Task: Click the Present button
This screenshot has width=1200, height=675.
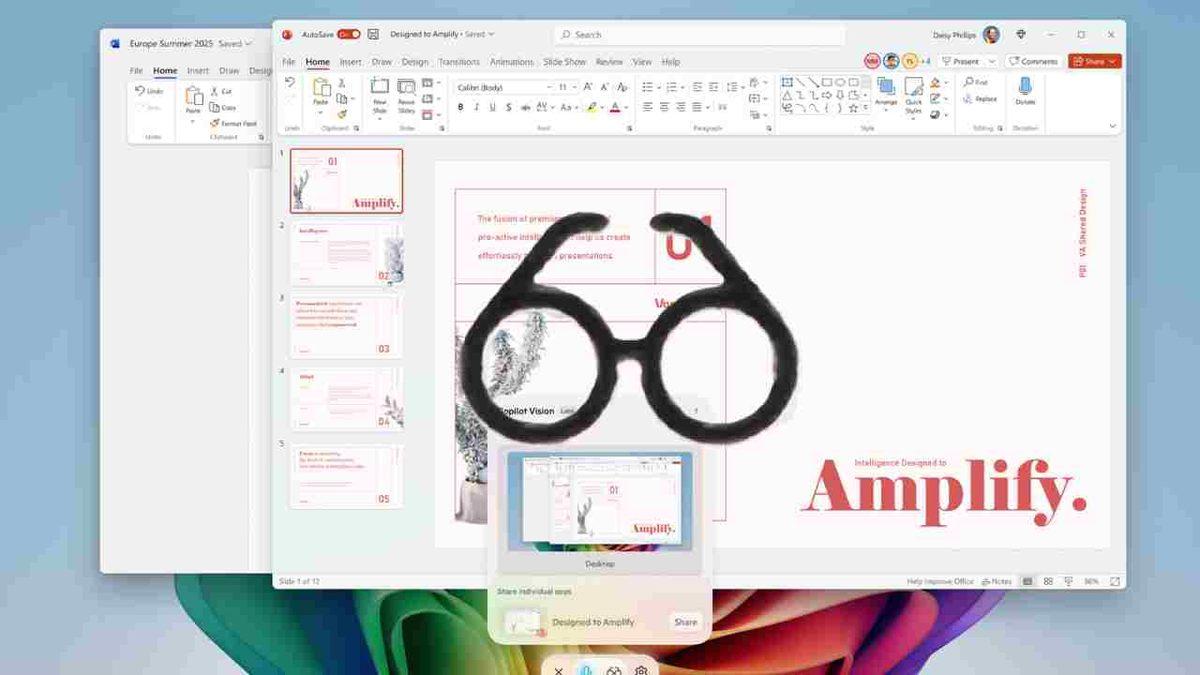Action: [964, 61]
